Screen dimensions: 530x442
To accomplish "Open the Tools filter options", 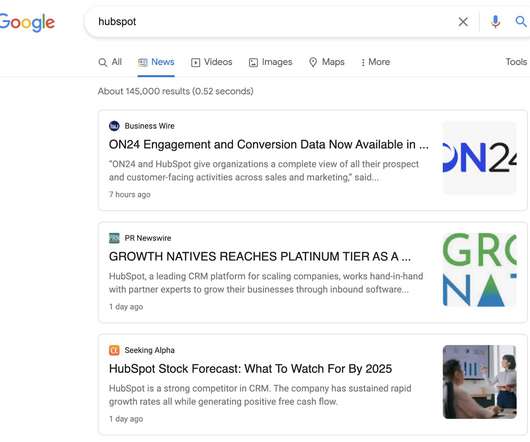I will coord(516,62).
